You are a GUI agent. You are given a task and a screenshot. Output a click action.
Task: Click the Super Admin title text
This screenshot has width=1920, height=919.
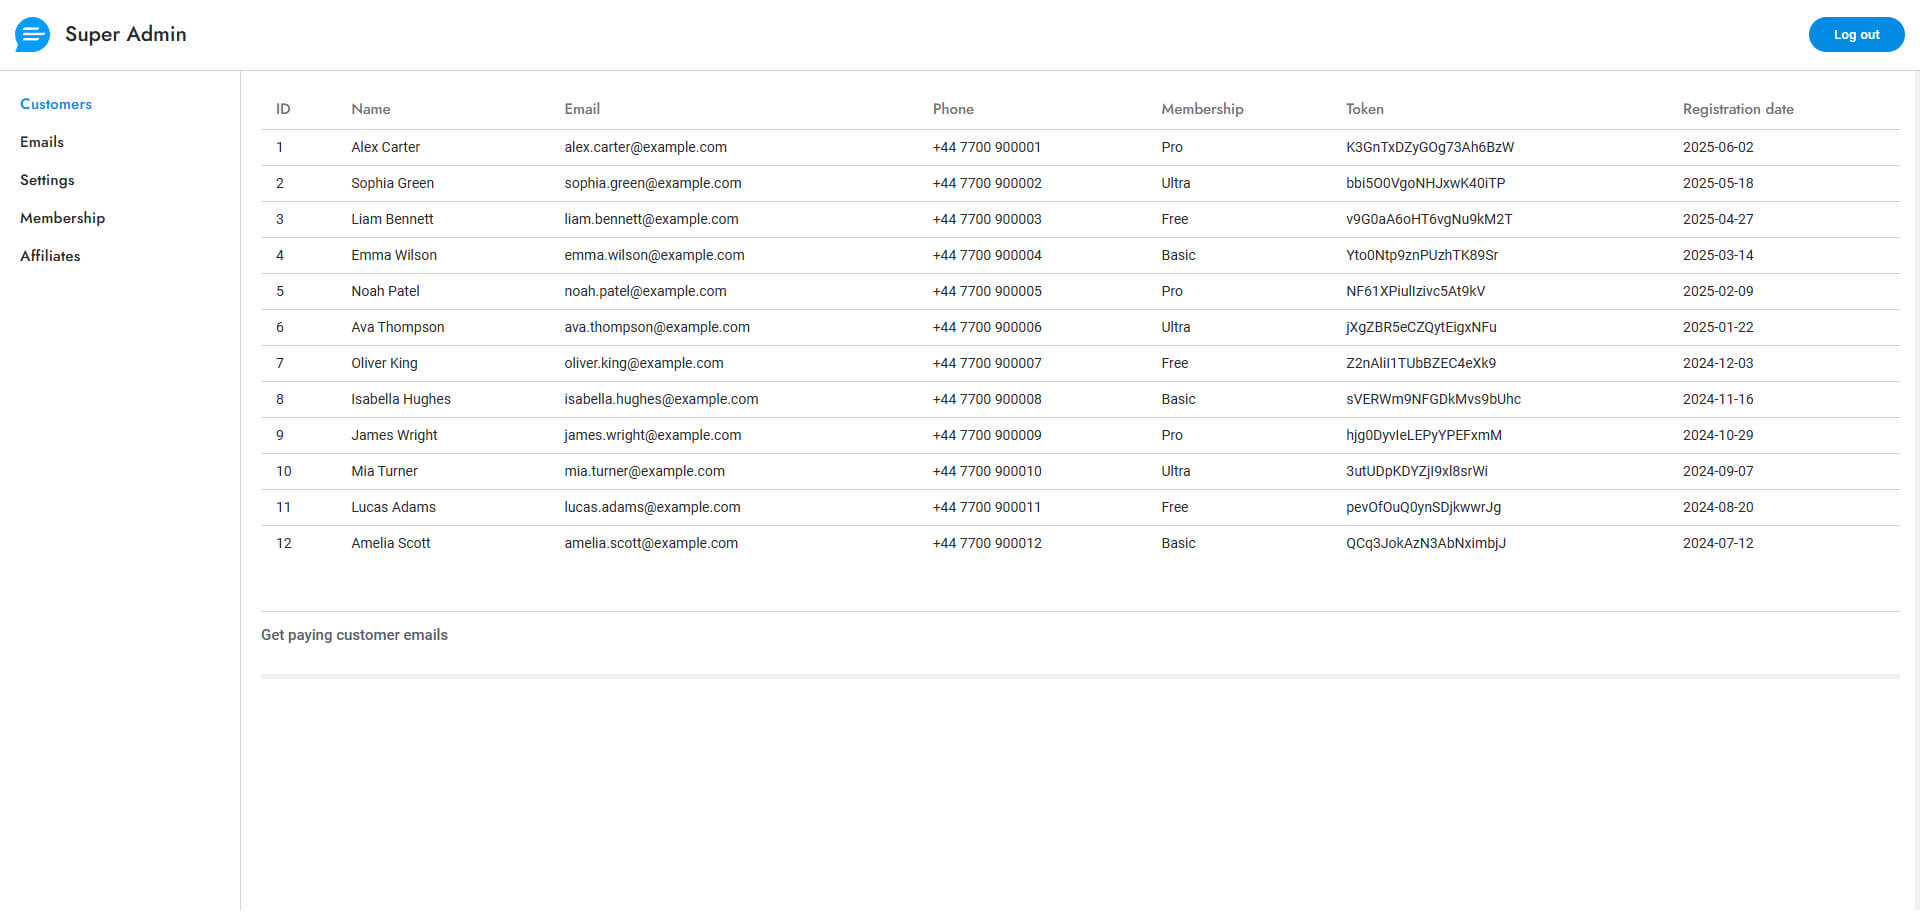click(125, 34)
